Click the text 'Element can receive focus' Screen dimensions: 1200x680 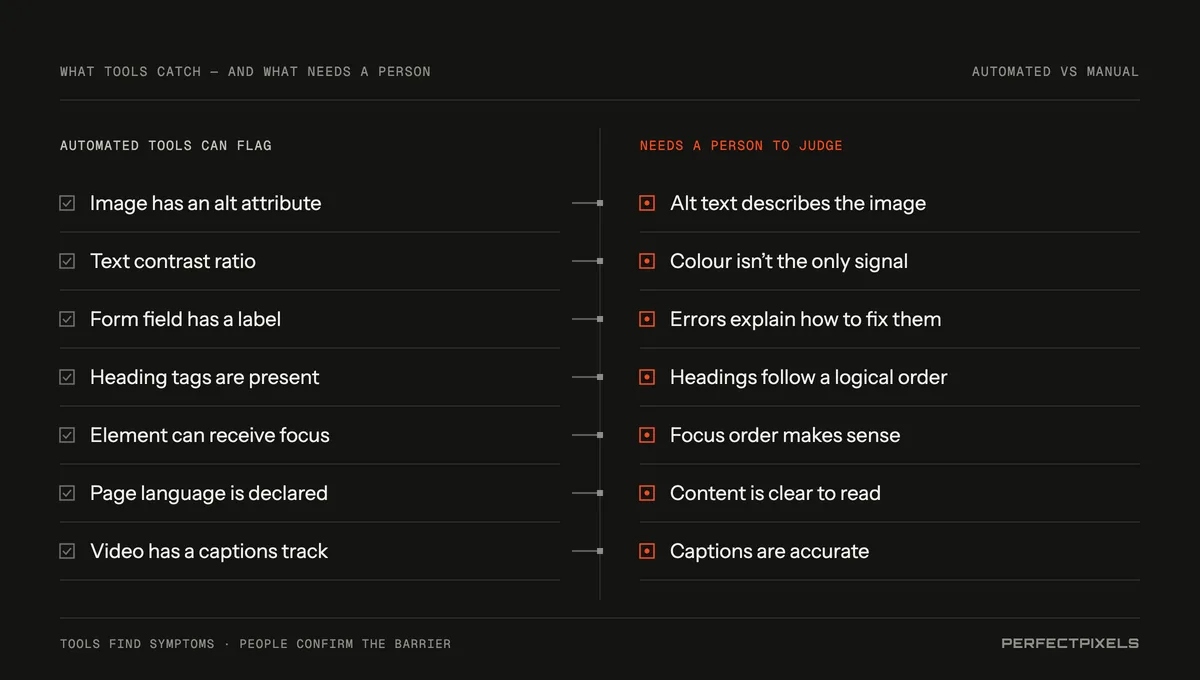209,435
